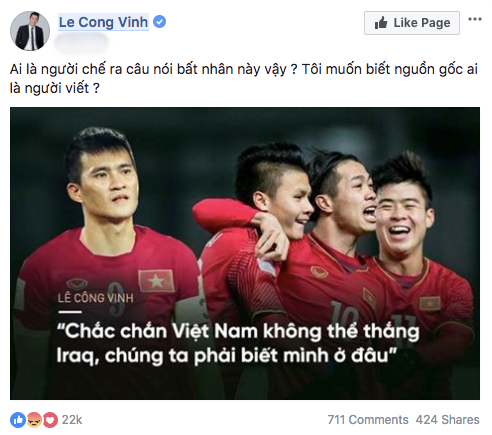Select the angry face reaction icon
This screenshot has width=492, height=435.
click(x=34, y=420)
